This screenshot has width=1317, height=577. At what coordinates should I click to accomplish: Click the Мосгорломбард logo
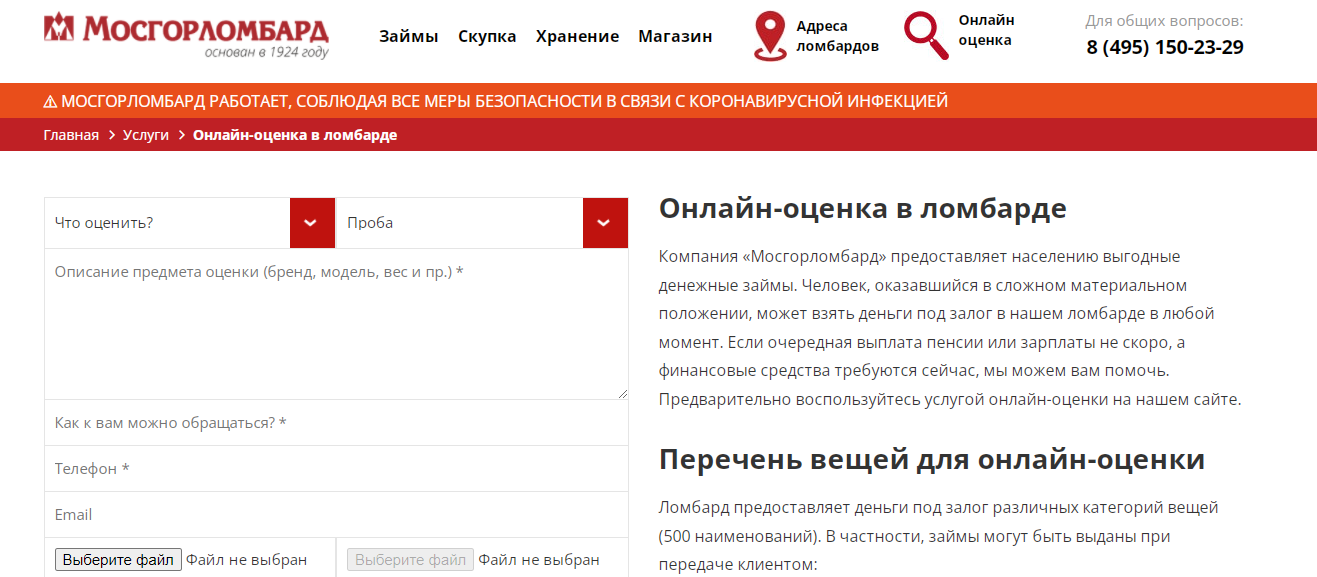tap(186, 35)
